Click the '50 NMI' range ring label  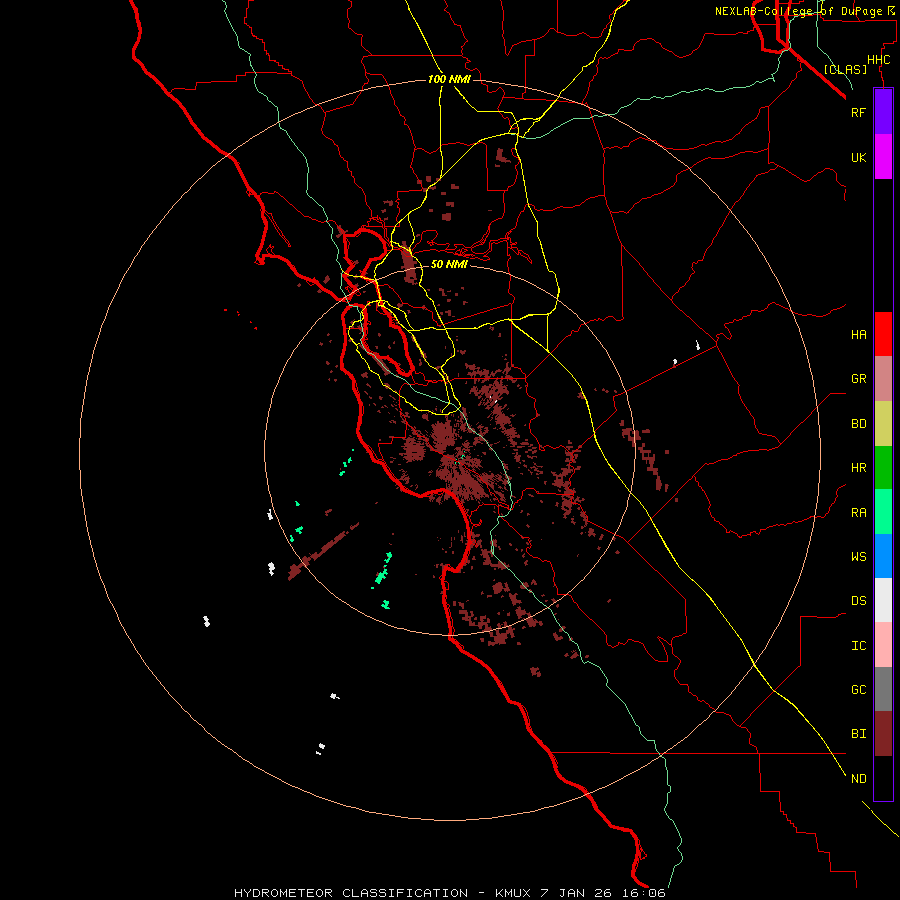[449, 264]
